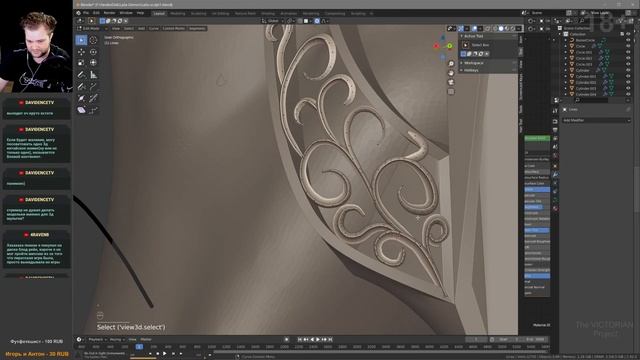Click the jump to start playback button
Viewport: 640px width, 360px height.
click(300, 340)
